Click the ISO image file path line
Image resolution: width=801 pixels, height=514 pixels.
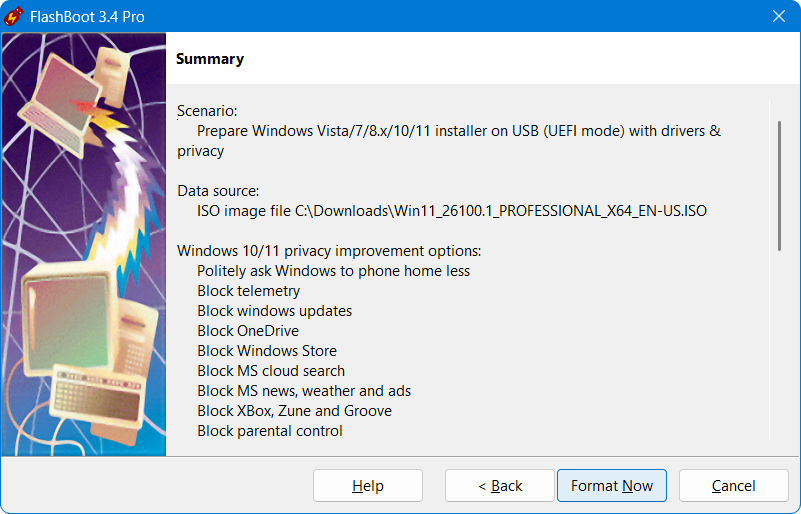tap(451, 211)
